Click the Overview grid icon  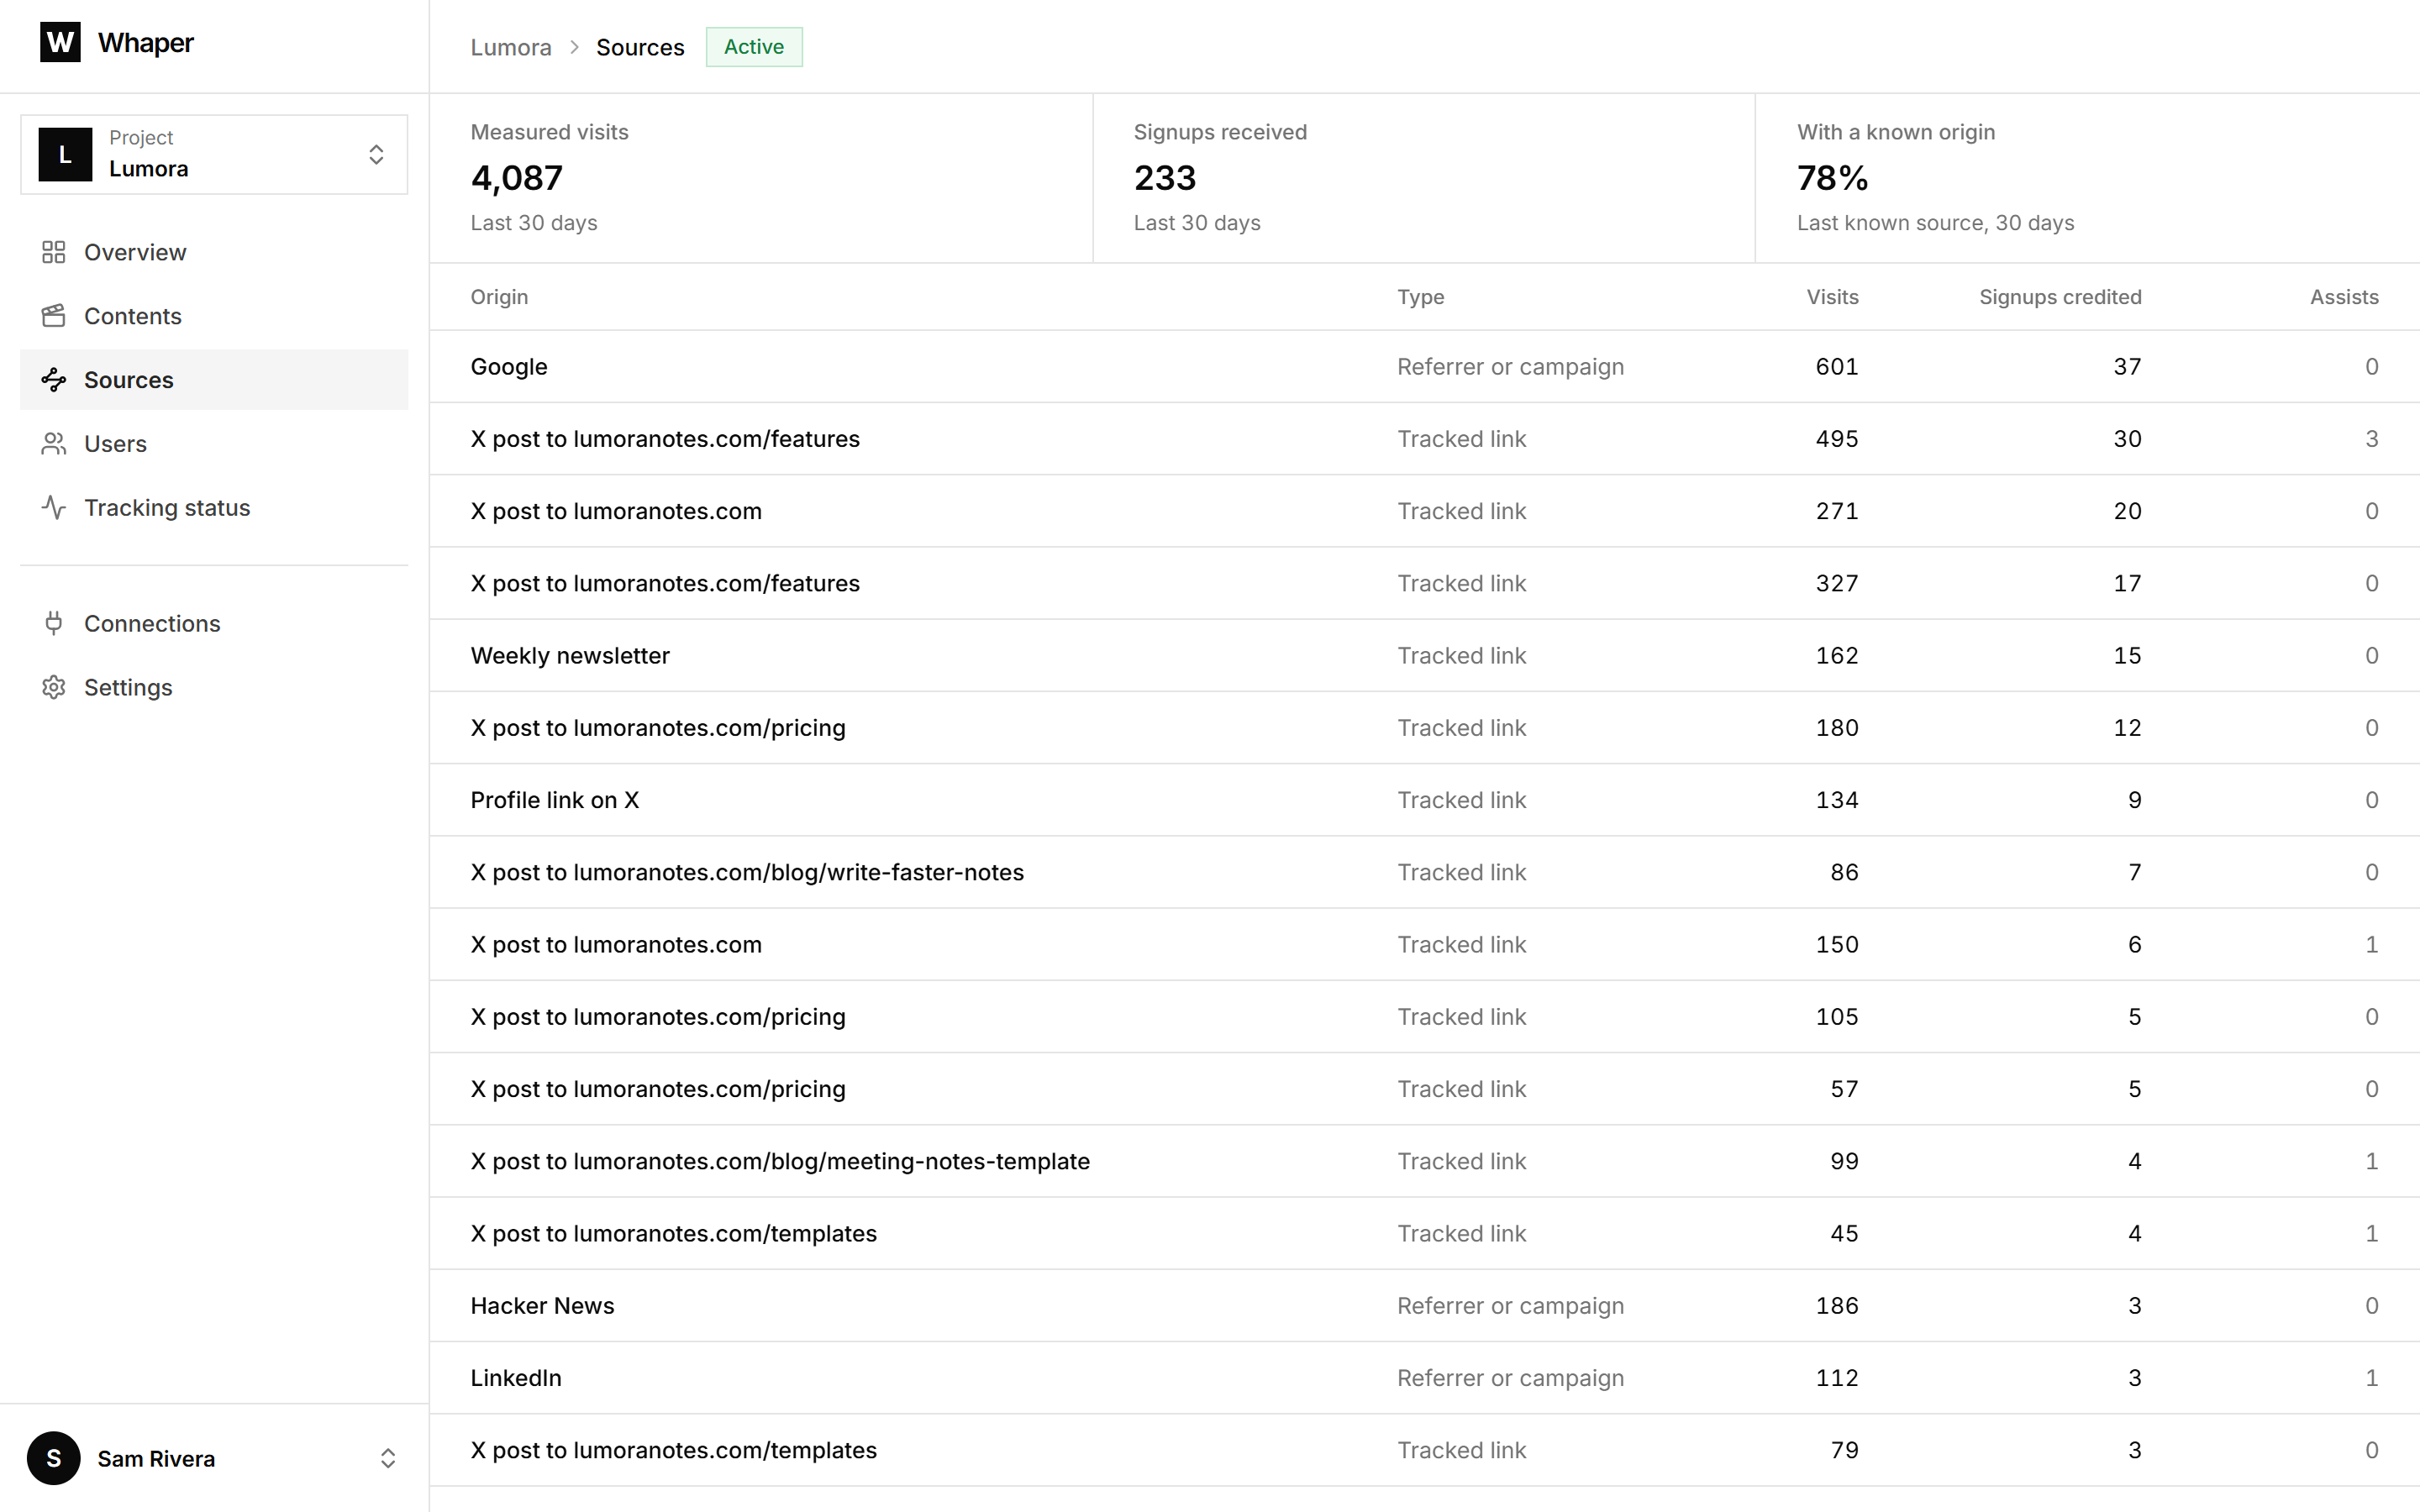tap(54, 252)
